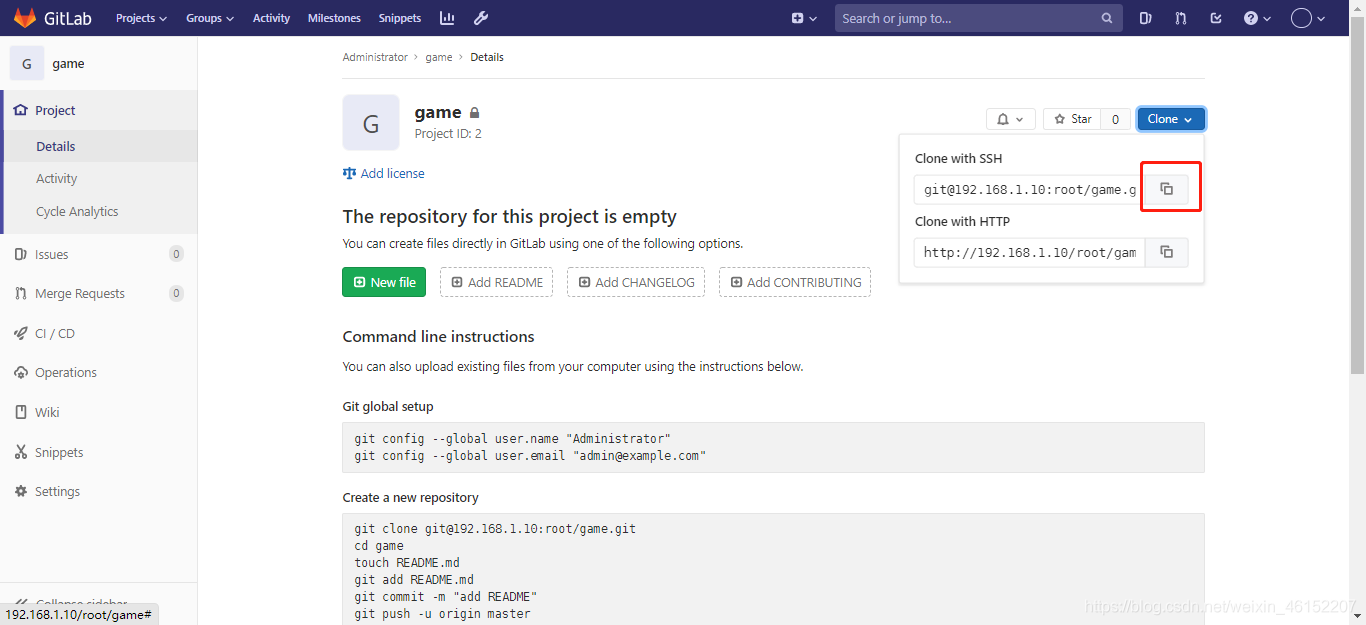Go to Activity in top navbar
The image size is (1366, 625).
(271, 18)
